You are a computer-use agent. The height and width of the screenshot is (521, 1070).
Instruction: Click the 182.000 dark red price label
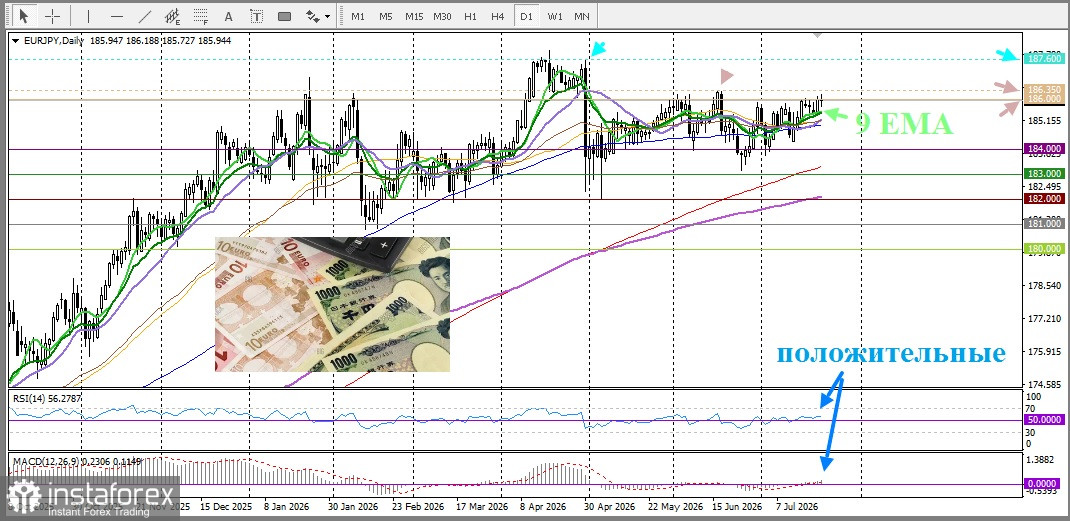tap(1044, 199)
